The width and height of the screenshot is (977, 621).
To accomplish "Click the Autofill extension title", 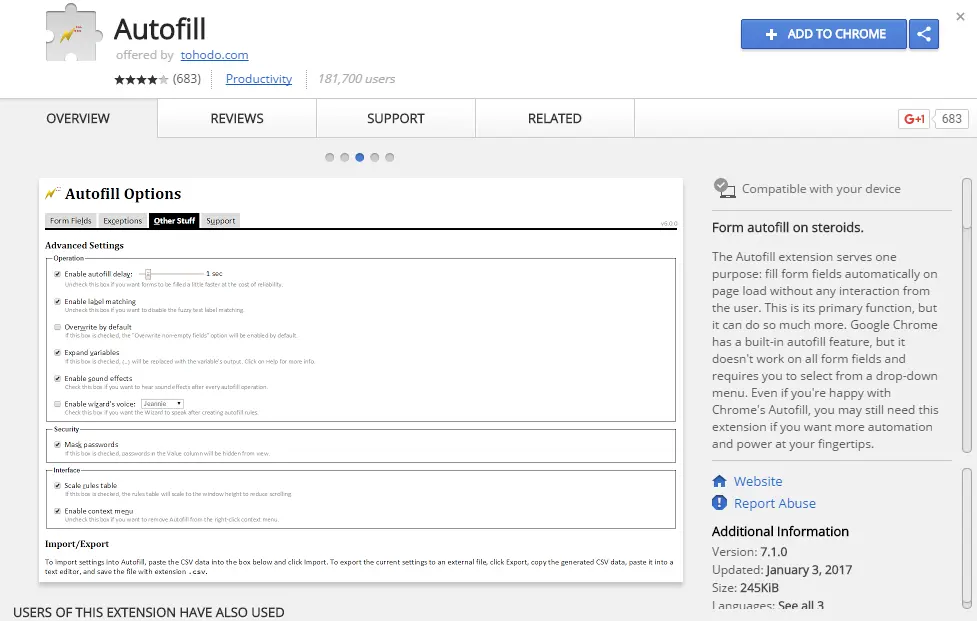I will coord(160,29).
